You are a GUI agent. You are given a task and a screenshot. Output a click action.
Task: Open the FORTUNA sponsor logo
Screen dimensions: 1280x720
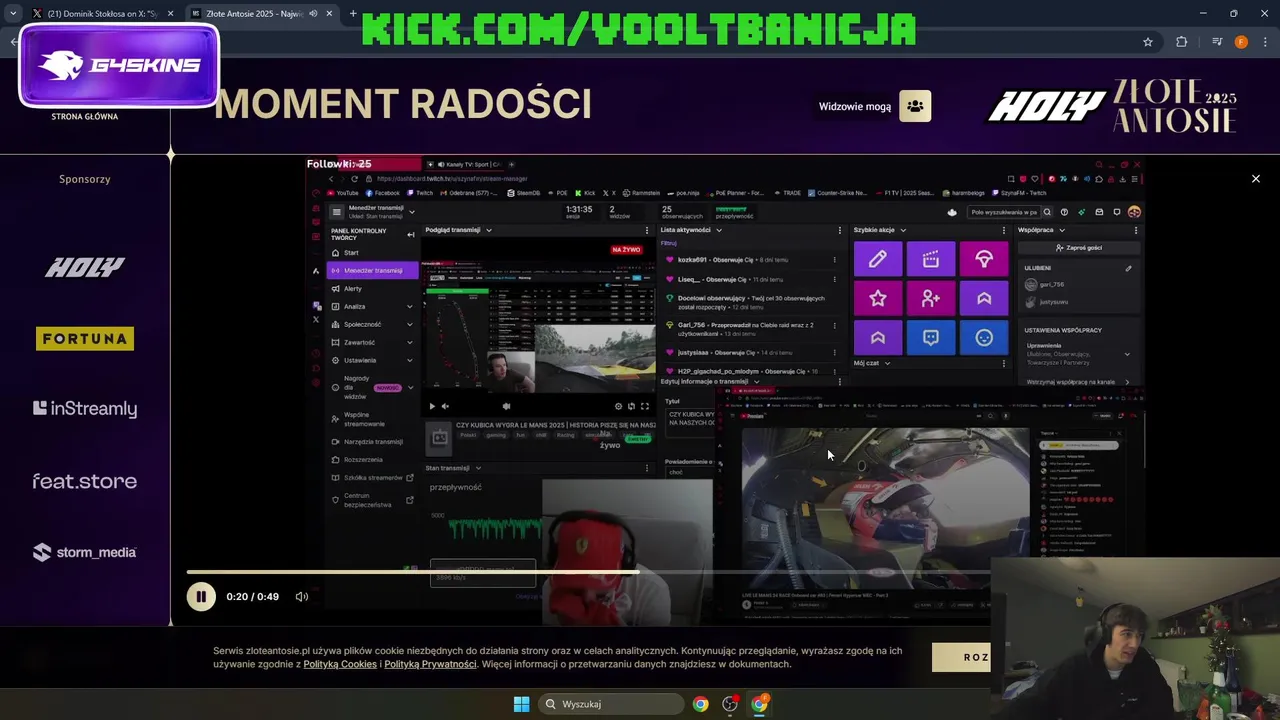click(85, 339)
